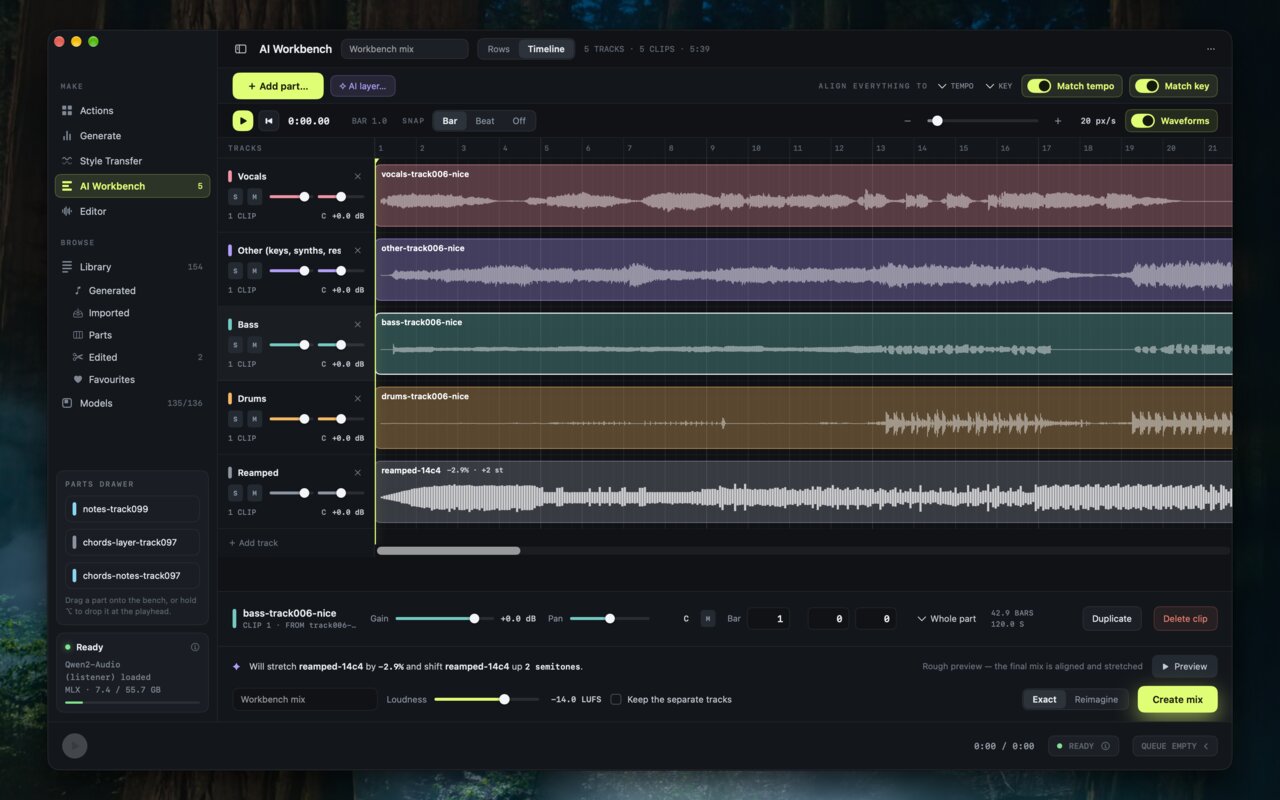Open the Actions section icon

click(x=67, y=111)
